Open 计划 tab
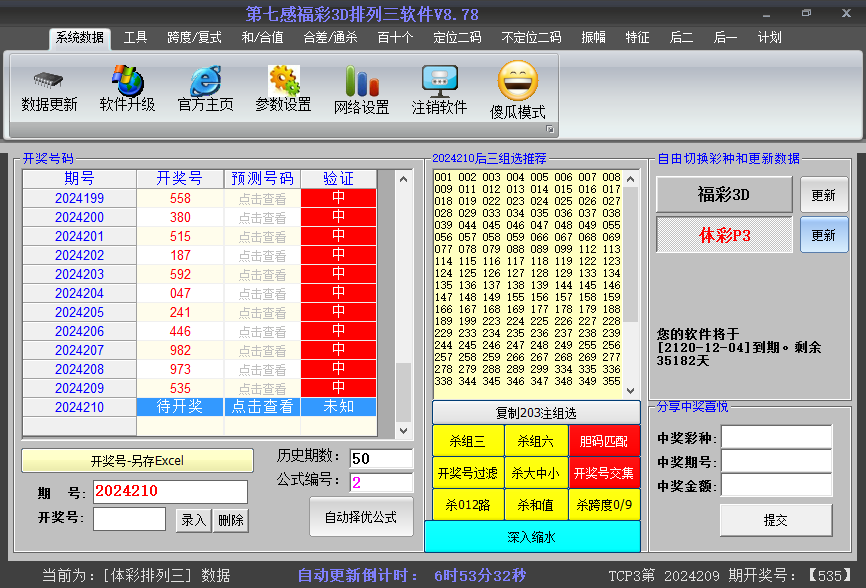Image resolution: width=866 pixels, height=588 pixels. (x=769, y=38)
